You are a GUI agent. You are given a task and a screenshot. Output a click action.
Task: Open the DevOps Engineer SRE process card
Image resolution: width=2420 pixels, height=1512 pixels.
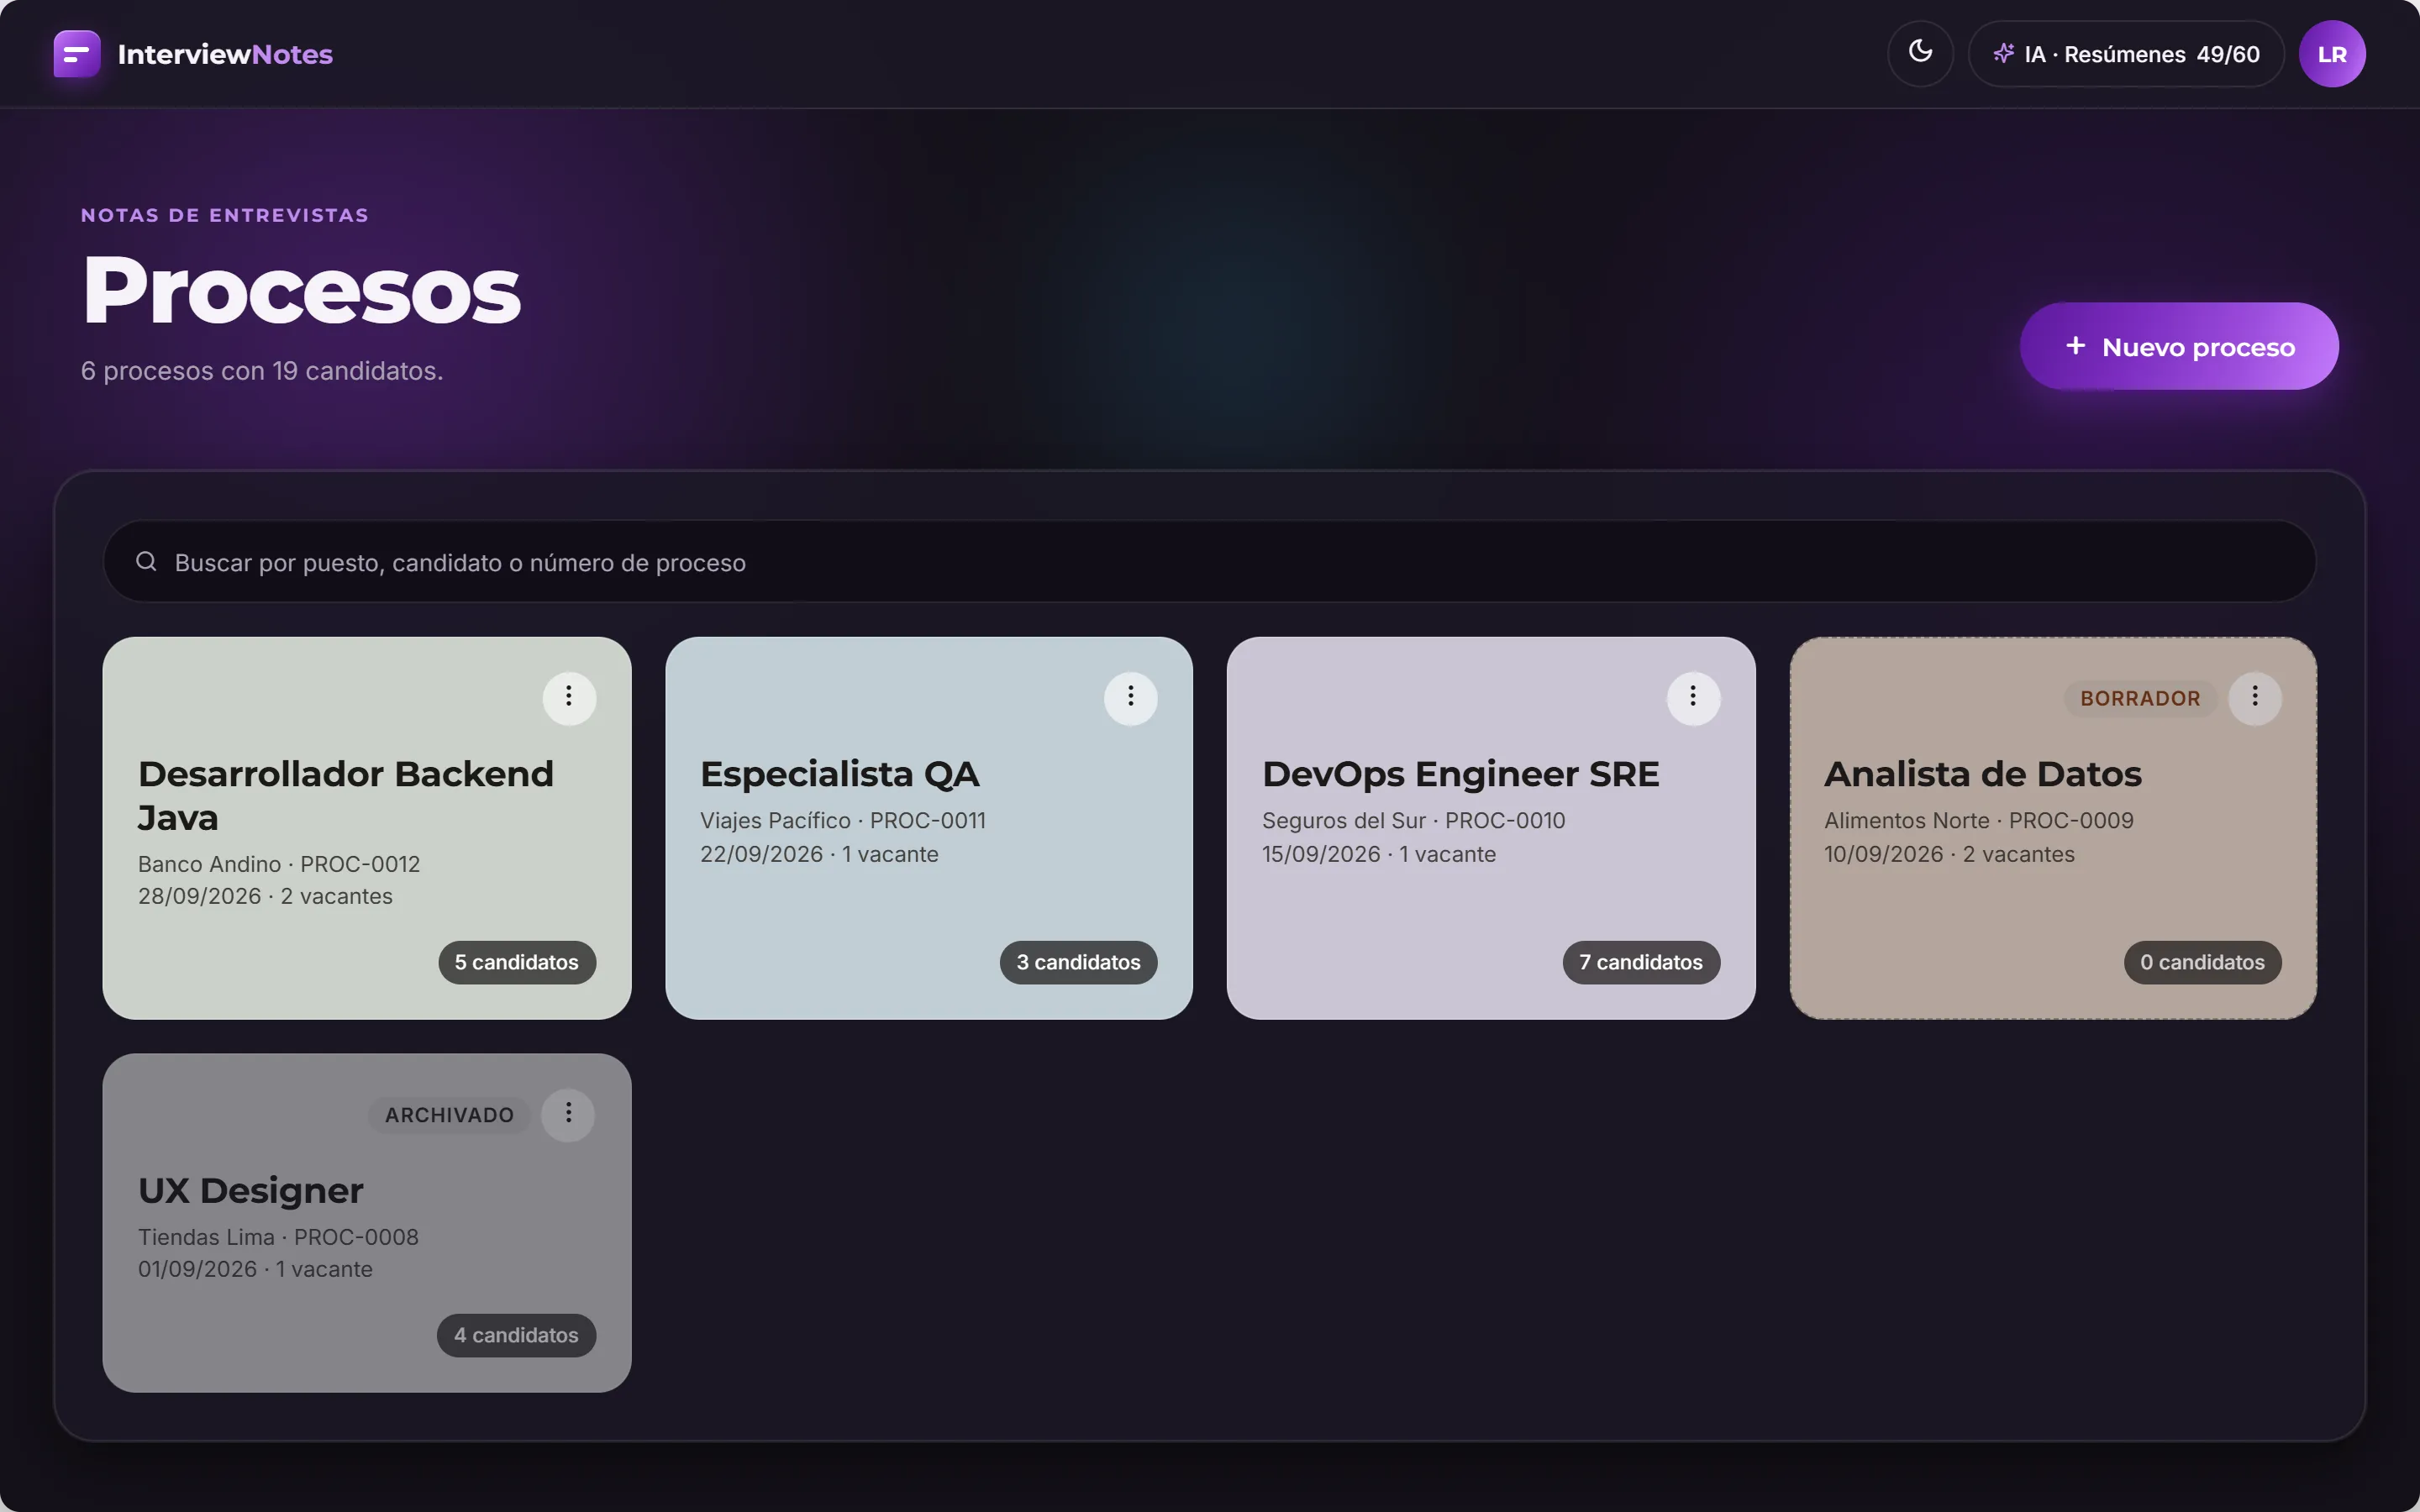tap(1491, 829)
